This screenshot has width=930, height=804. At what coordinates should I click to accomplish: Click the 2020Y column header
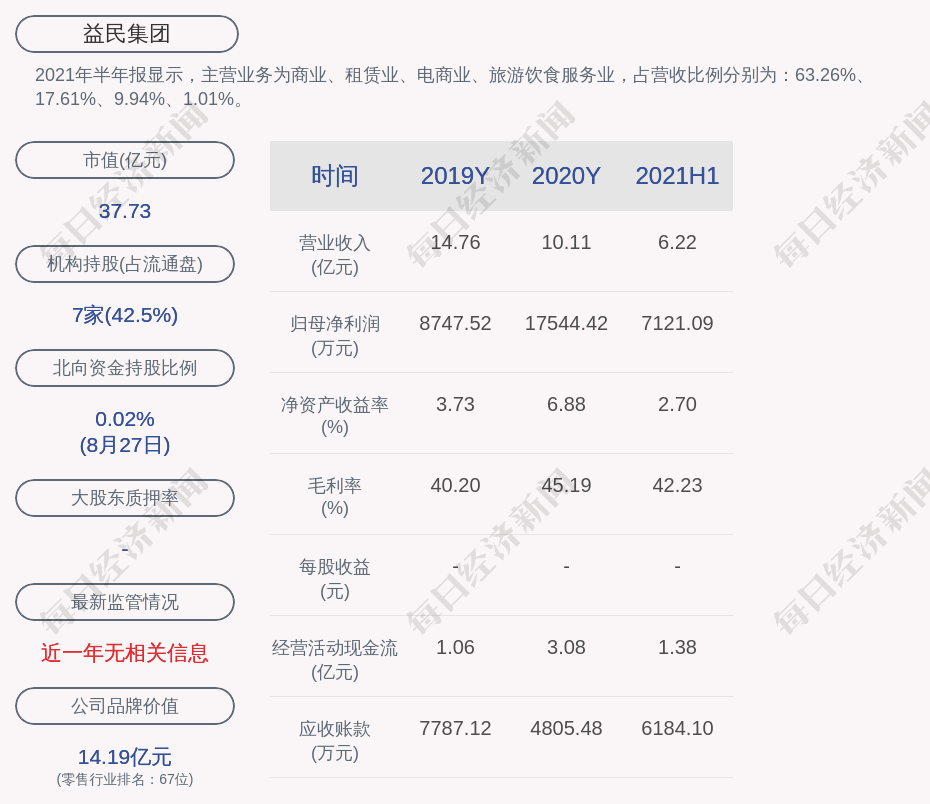click(566, 176)
